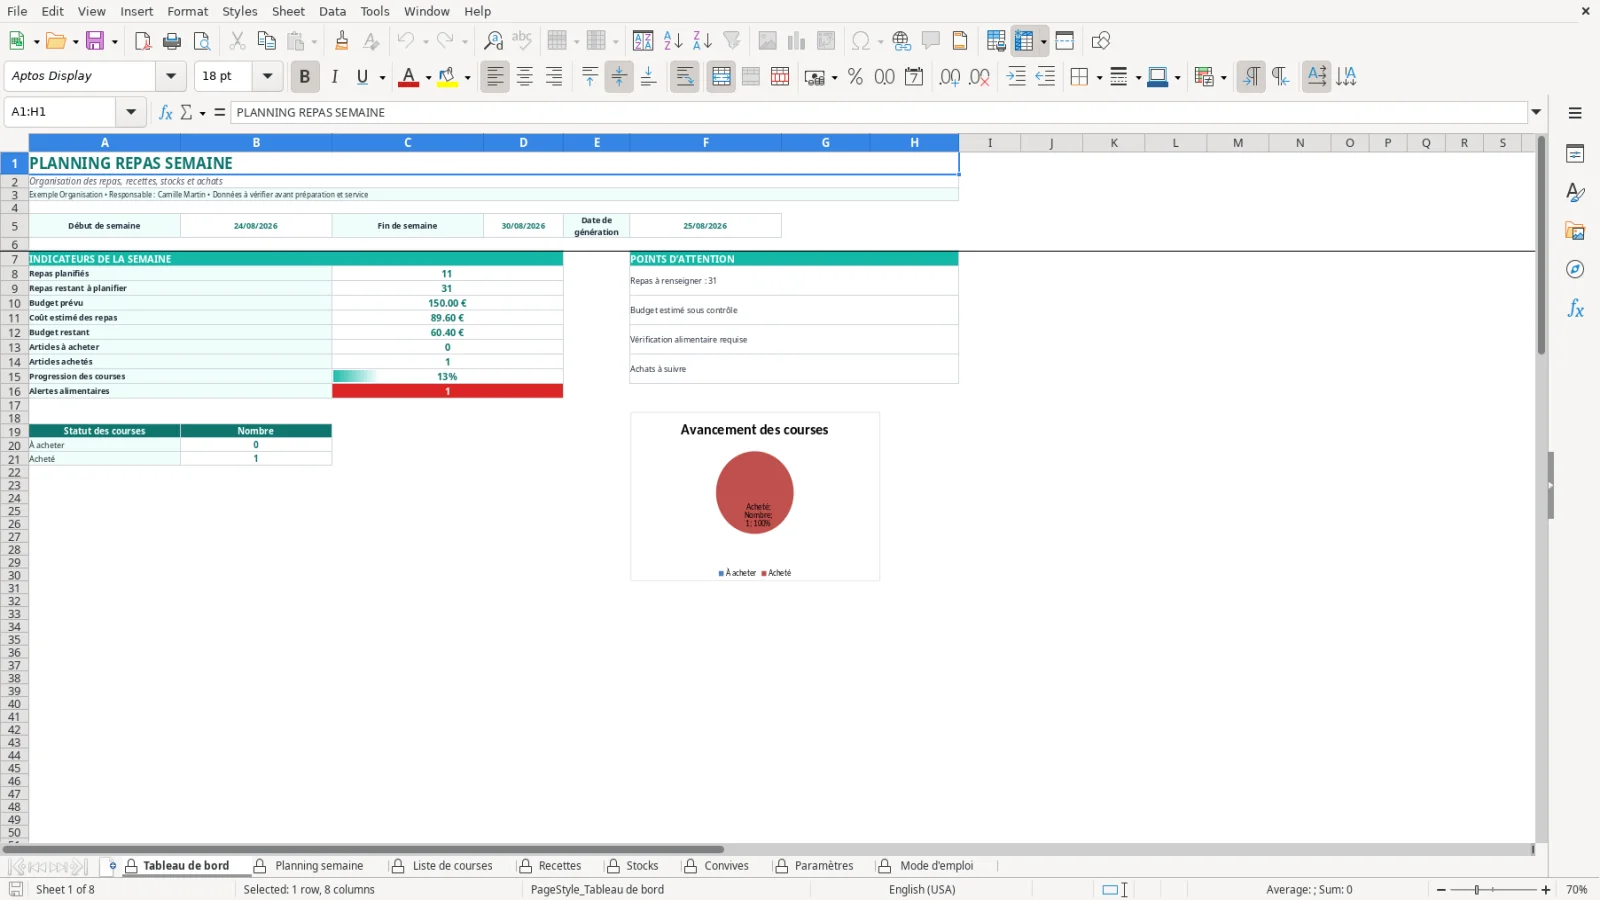Screen dimensions: 1600x900
Task: Open font color dropdown arrow
Action: 428,77
